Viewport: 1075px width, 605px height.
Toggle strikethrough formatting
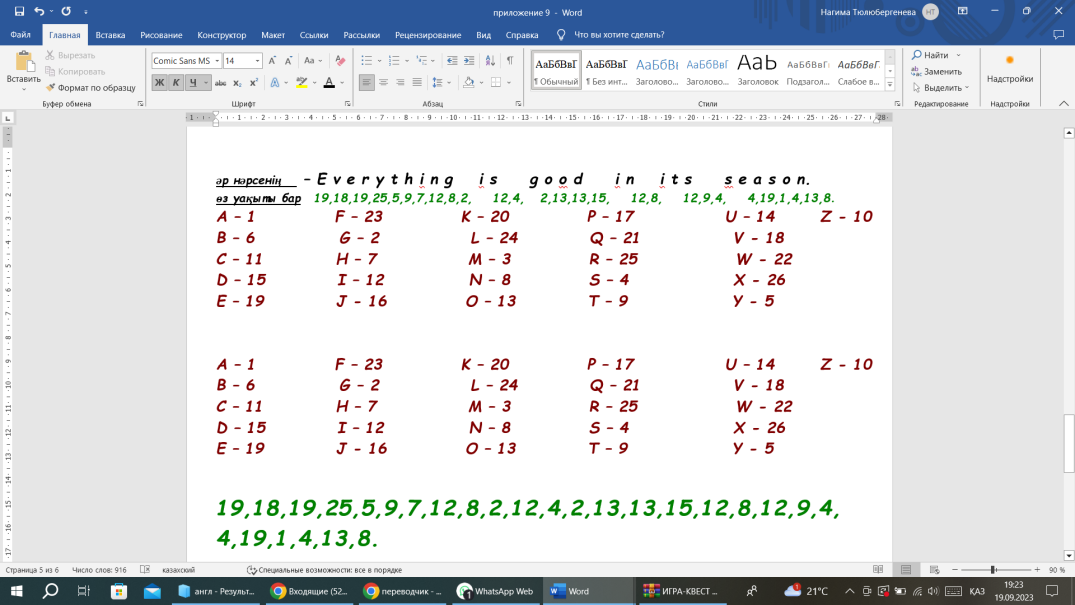[220, 82]
